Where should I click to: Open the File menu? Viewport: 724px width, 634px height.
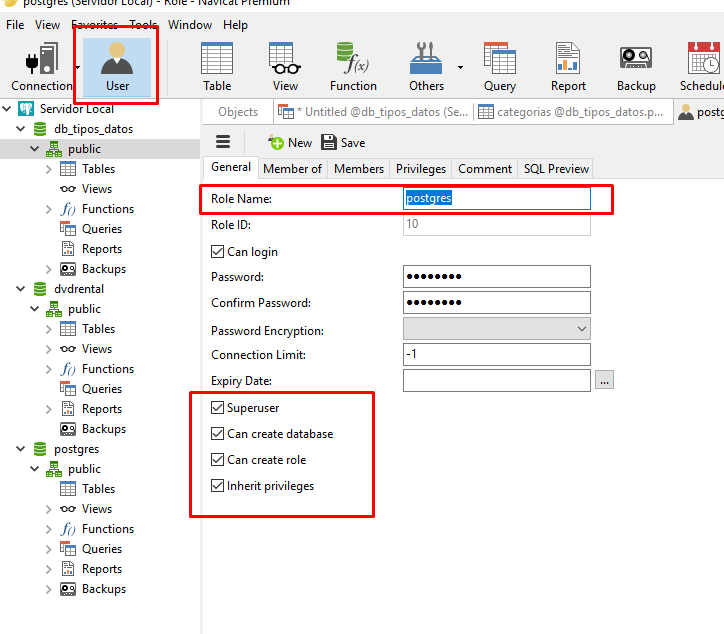point(15,25)
